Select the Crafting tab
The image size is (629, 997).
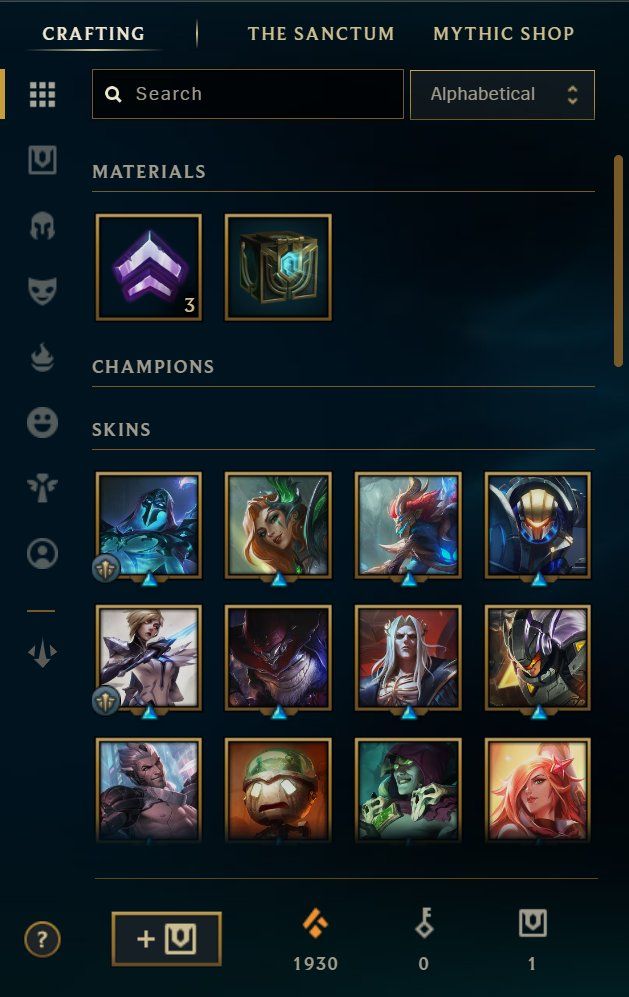93,34
